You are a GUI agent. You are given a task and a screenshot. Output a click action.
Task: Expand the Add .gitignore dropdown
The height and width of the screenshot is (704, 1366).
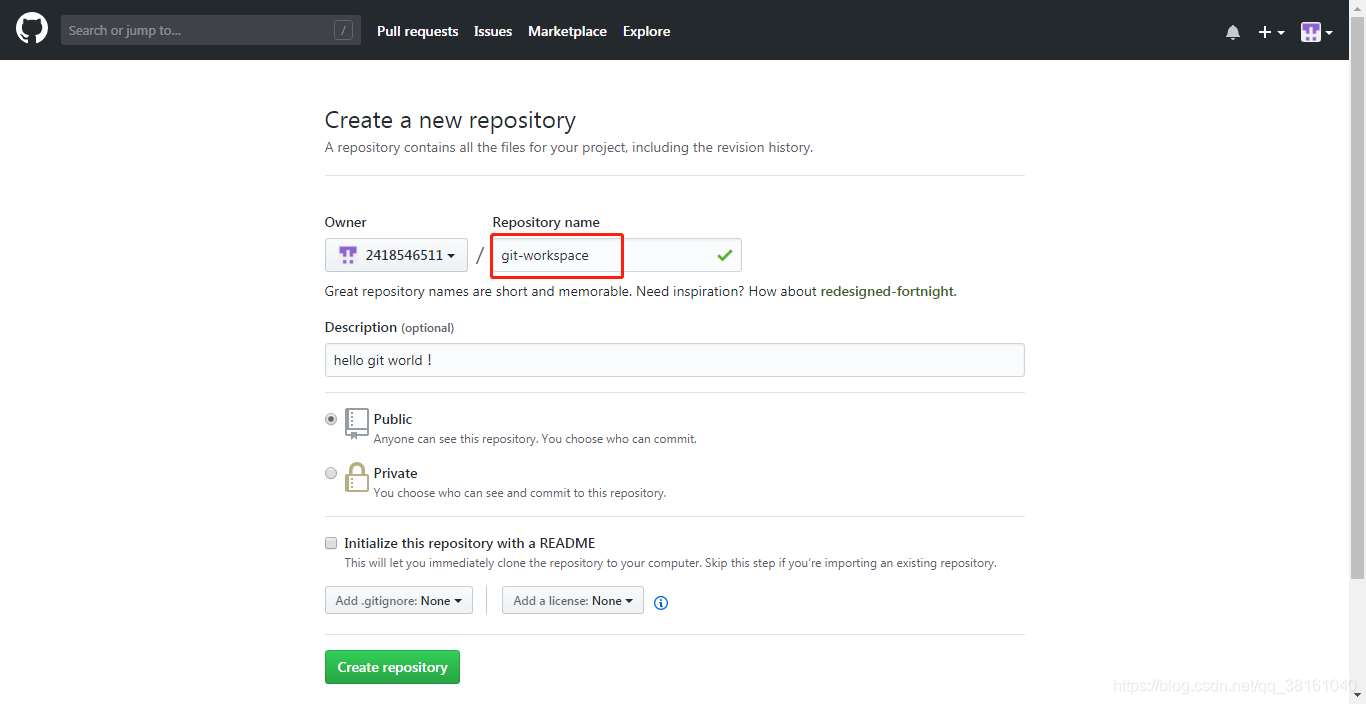coord(399,600)
